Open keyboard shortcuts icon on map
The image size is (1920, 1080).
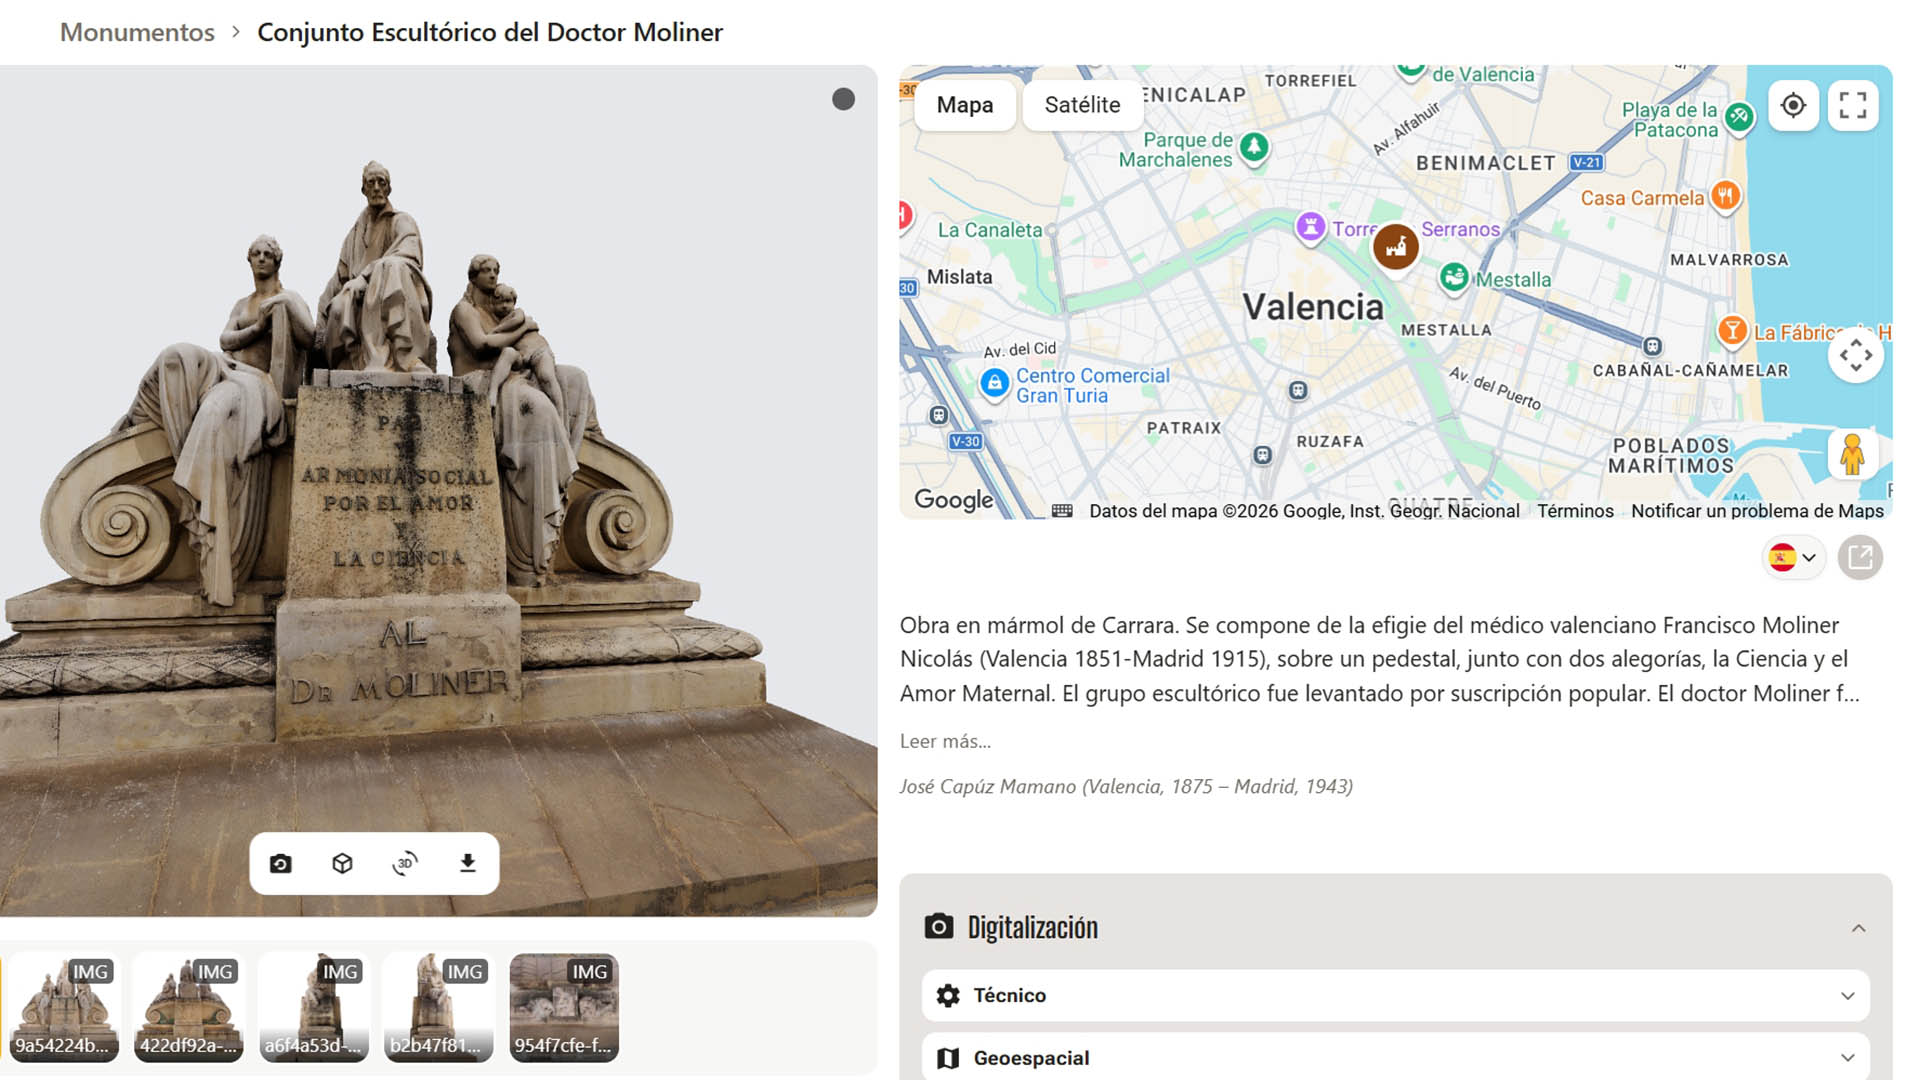(x=1062, y=511)
